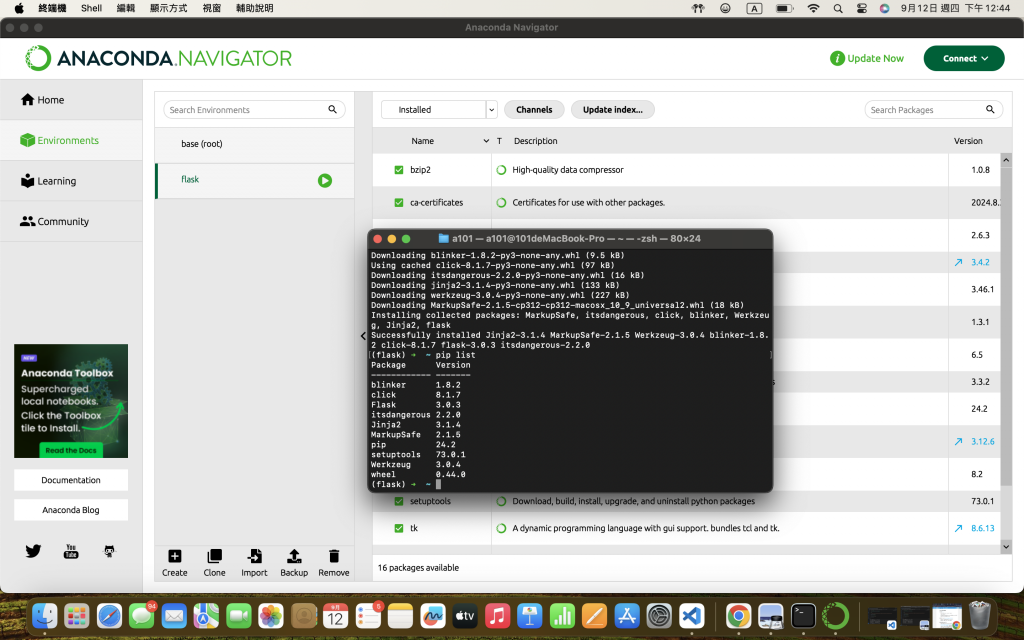Open the 編輯 menu in menu bar
This screenshot has width=1024, height=640.
pyautogui.click(x=125, y=8)
